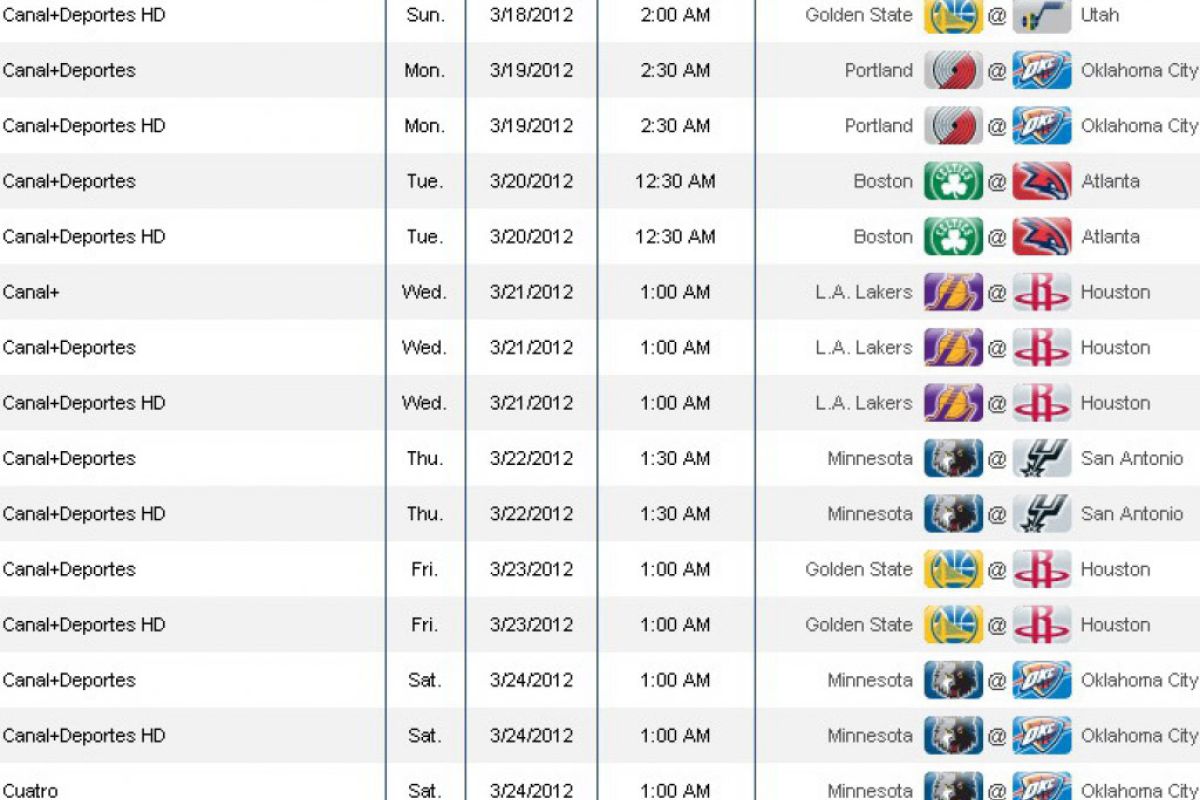Select Portland logo in Canal+Deportes HD row

point(953,126)
